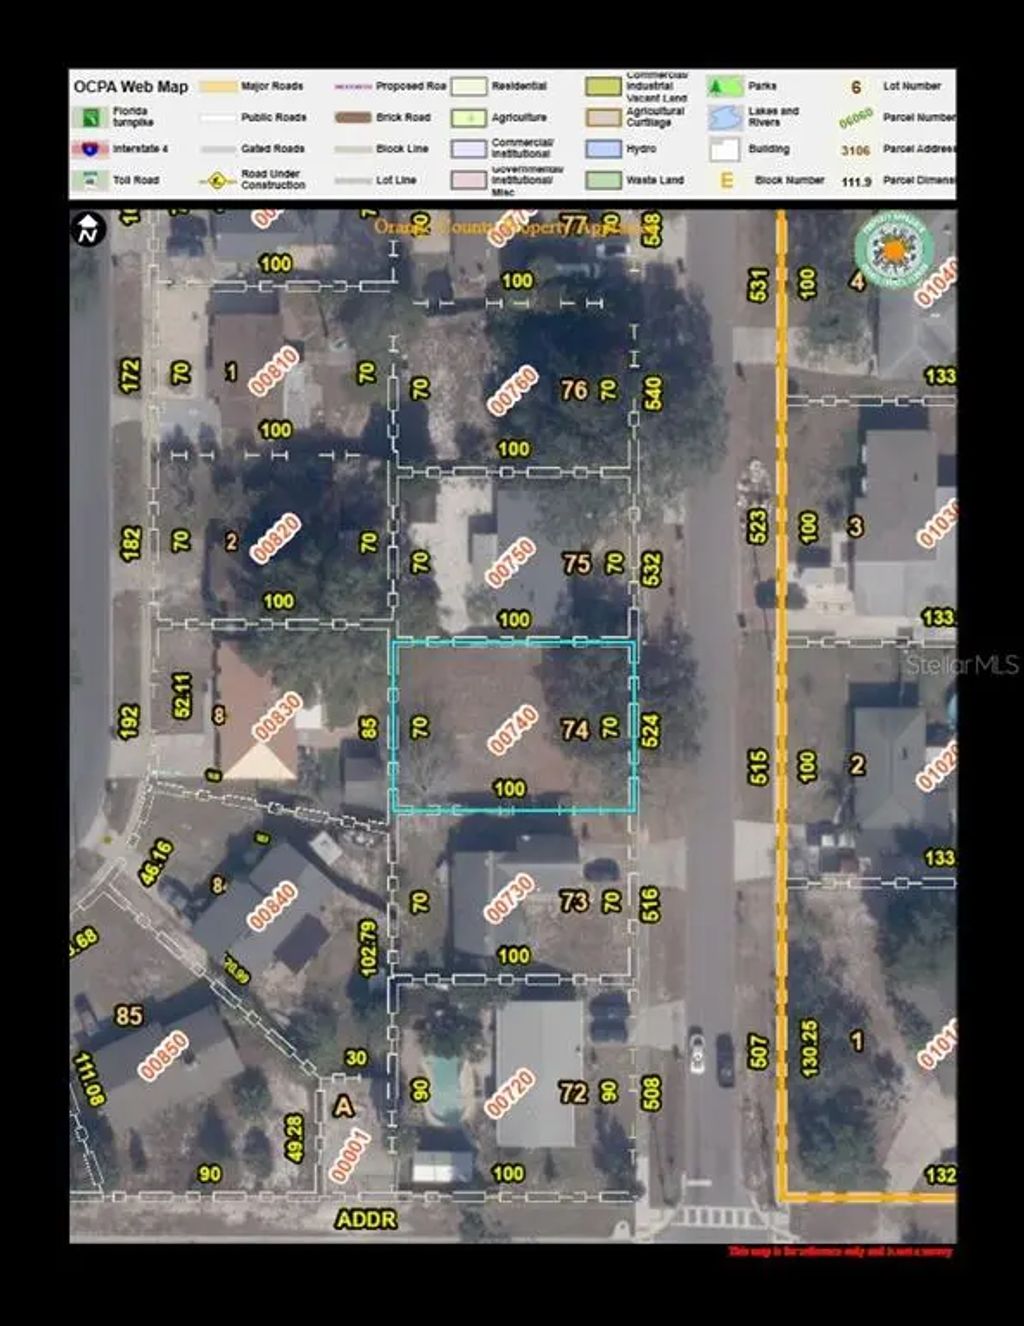The image size is (1024, 1326).
Task: Click the Road Under Construction sign icon
Action: click(217, 181)
